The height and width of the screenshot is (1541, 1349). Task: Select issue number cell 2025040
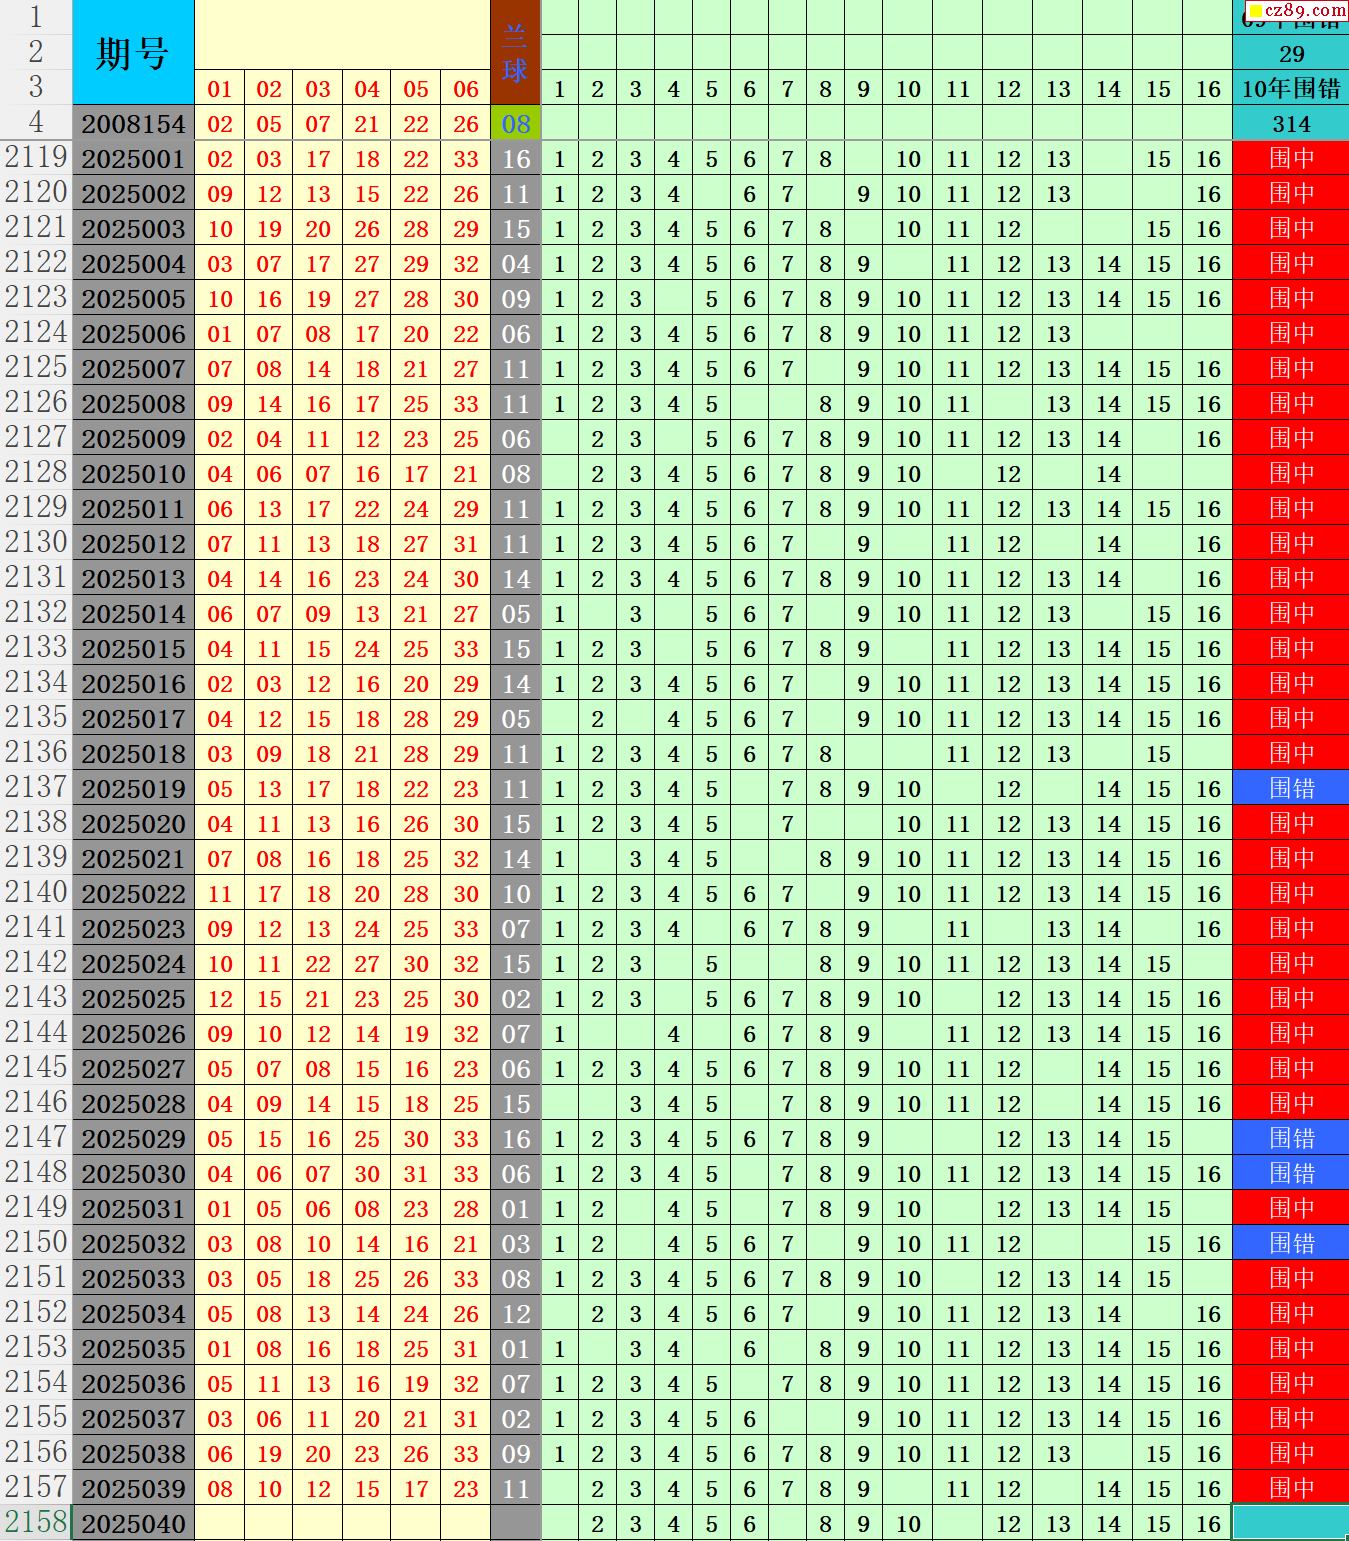point(133,1524)
